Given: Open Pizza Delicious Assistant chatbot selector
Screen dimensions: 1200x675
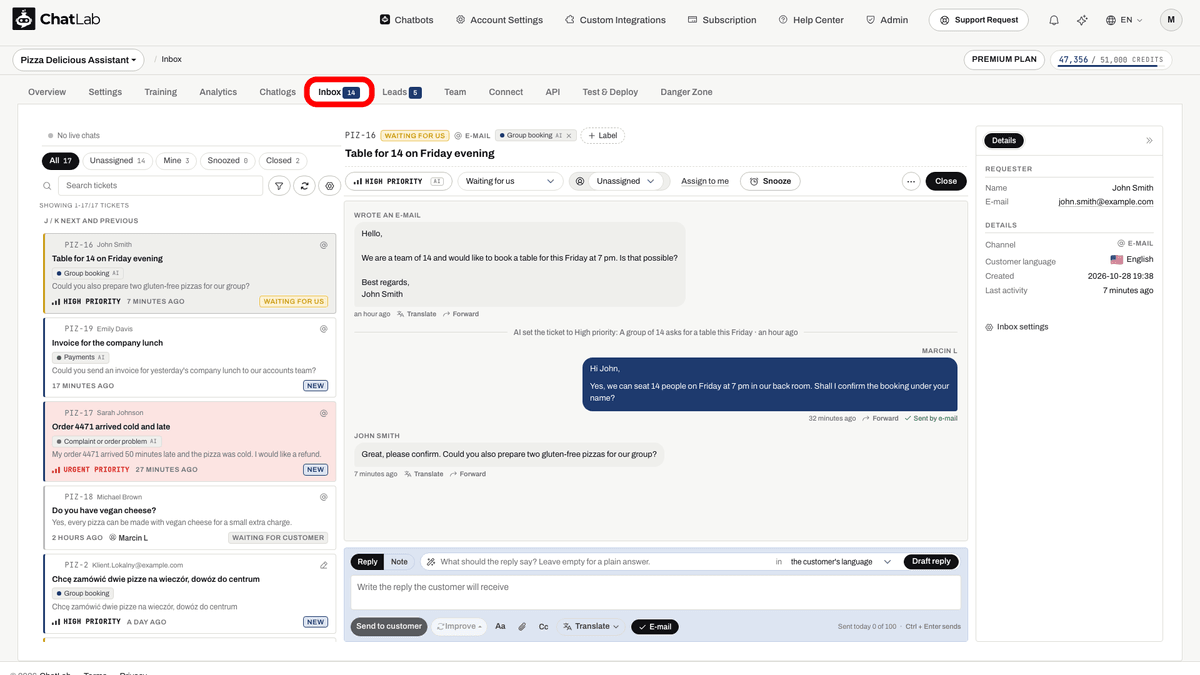Looking at the screenshot, I should (x=79, y=60).
